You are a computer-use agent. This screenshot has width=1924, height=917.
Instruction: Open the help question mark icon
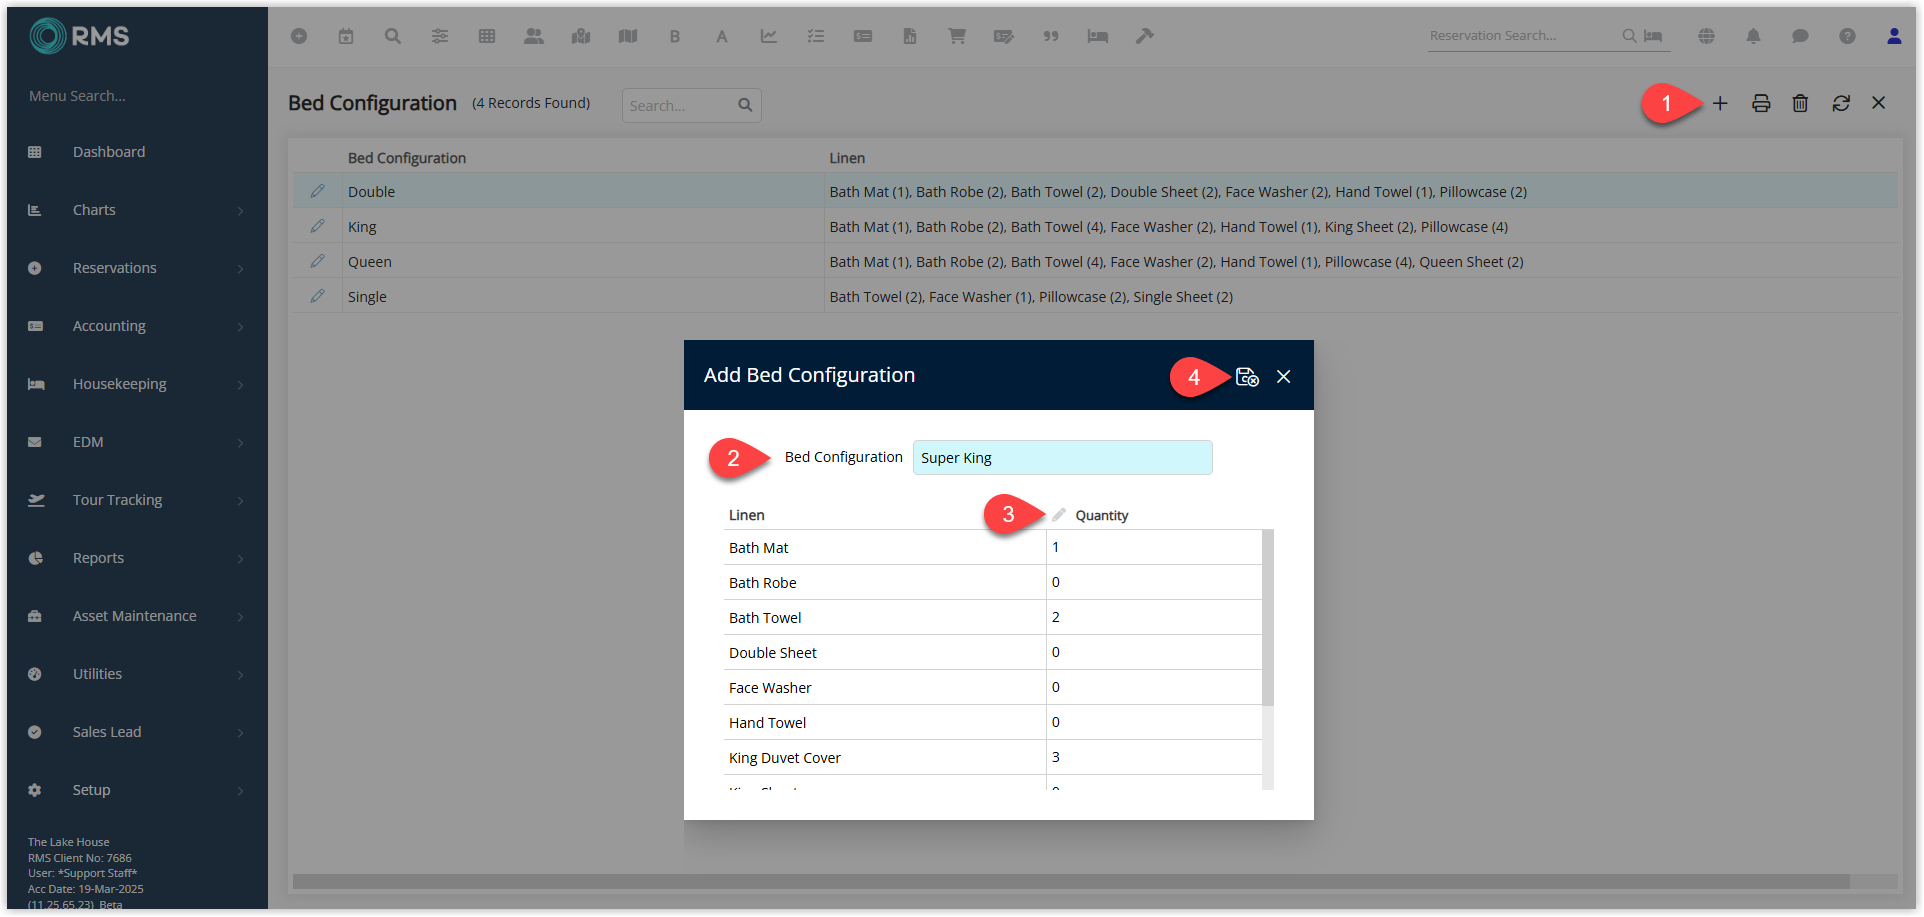(x=1848, y=36)
